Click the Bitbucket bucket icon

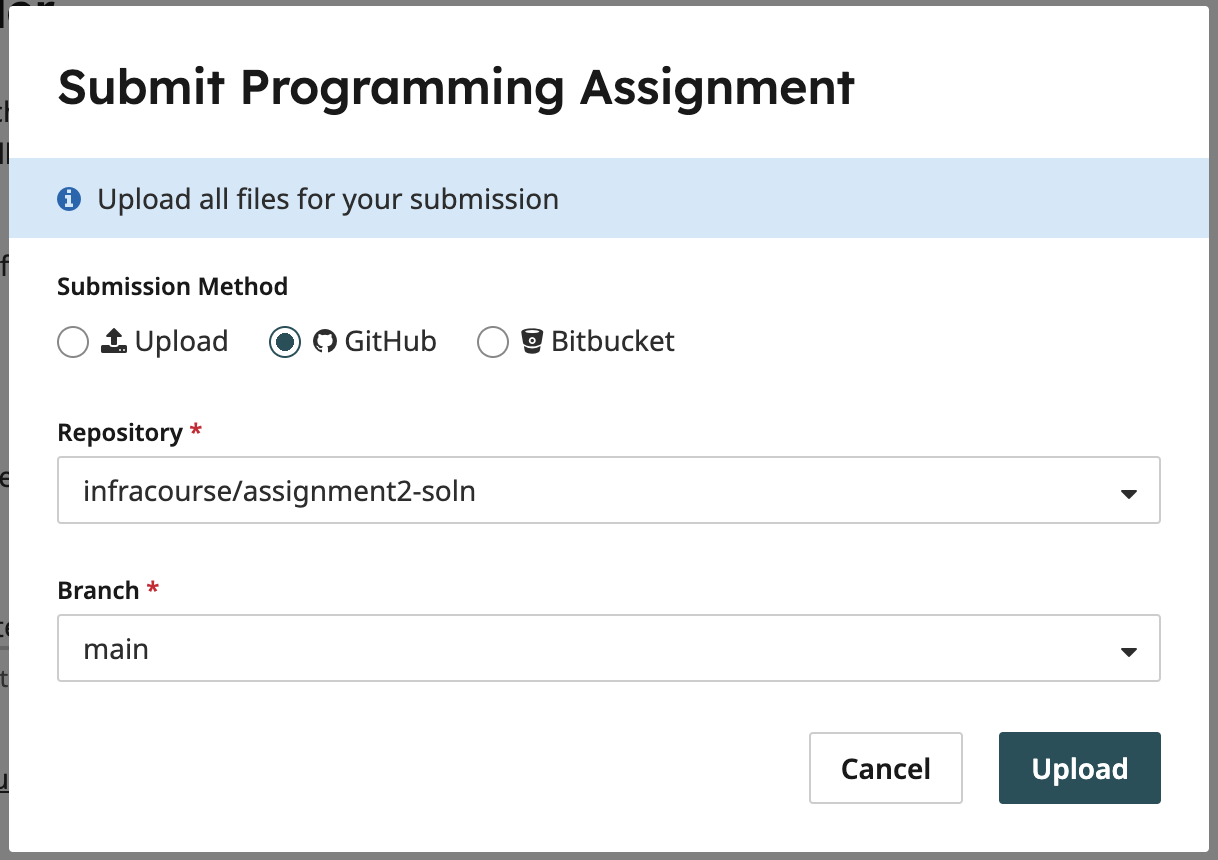[x=531, y=342]
